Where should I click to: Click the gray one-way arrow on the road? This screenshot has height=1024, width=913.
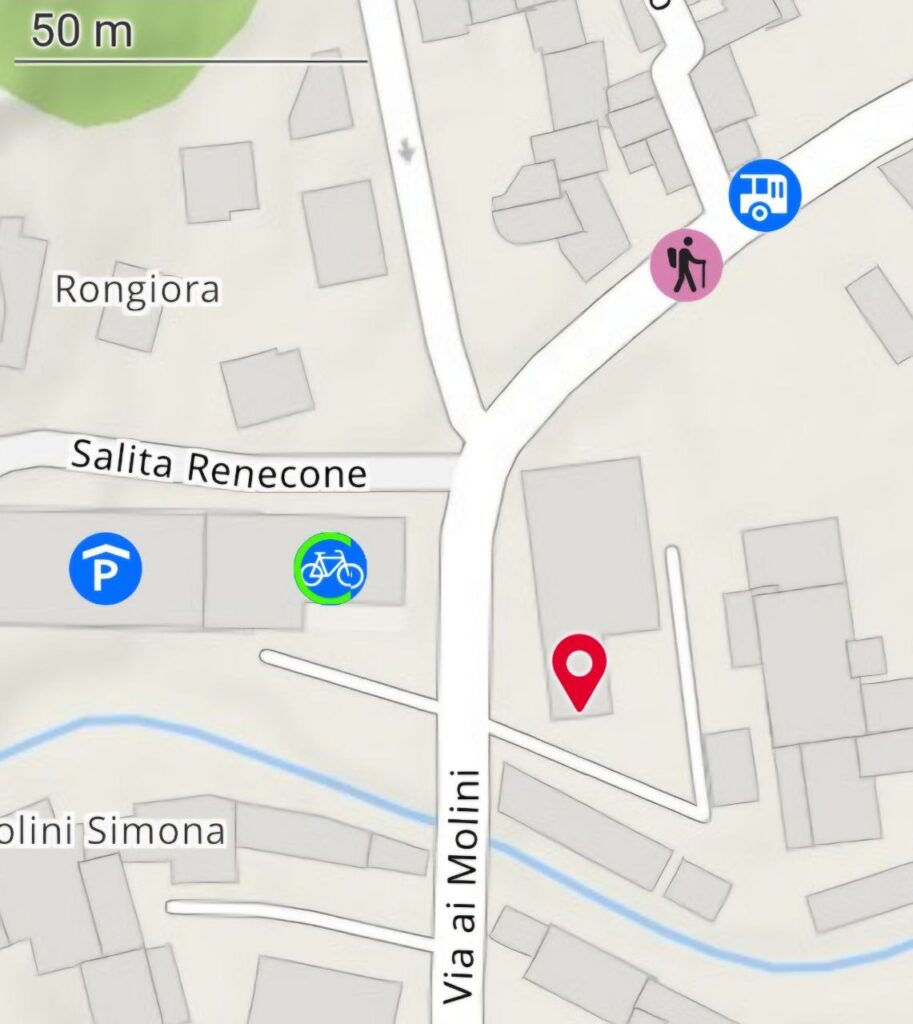pyautogui.click(x=406, y=150)
